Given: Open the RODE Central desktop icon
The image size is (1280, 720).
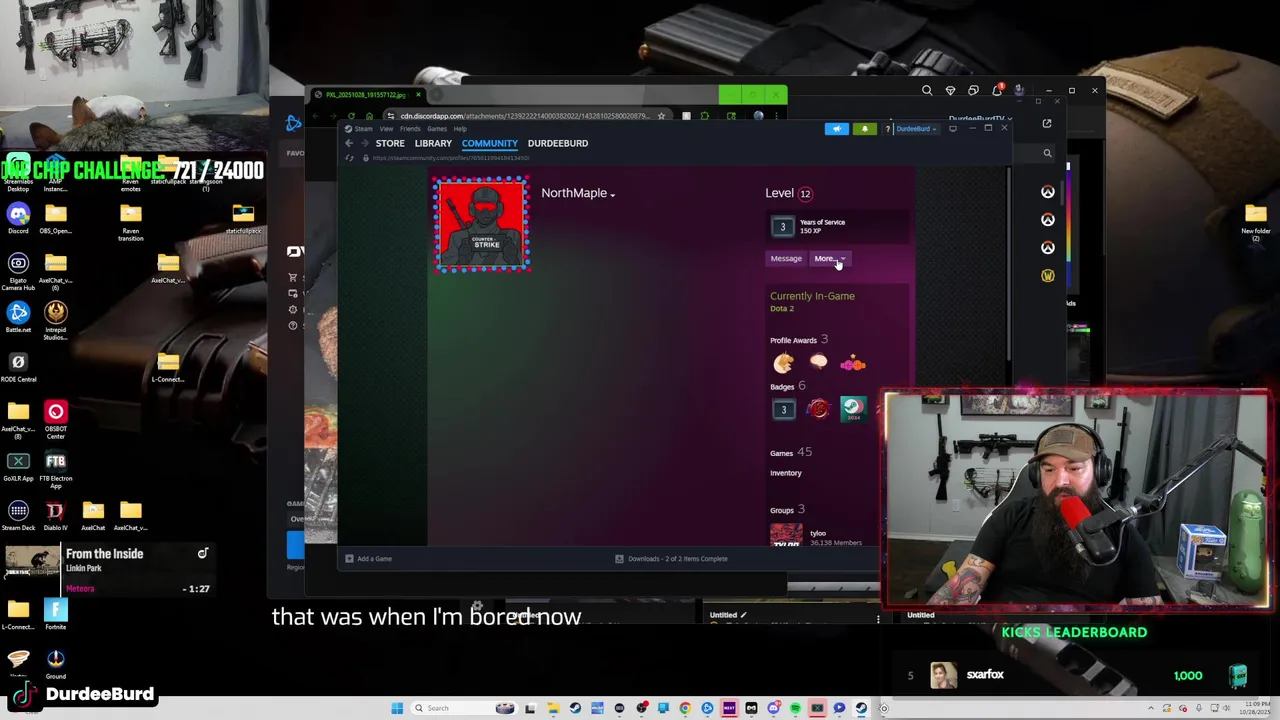Looking at the screenshot, I should point(18,367).
